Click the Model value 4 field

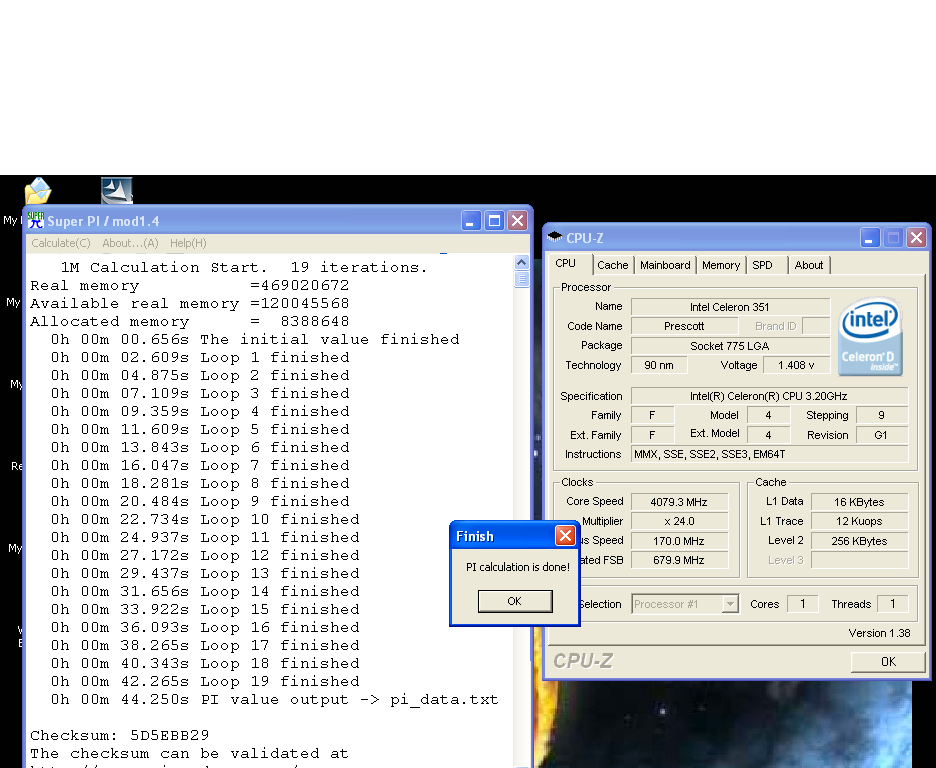tap(768, 415)
